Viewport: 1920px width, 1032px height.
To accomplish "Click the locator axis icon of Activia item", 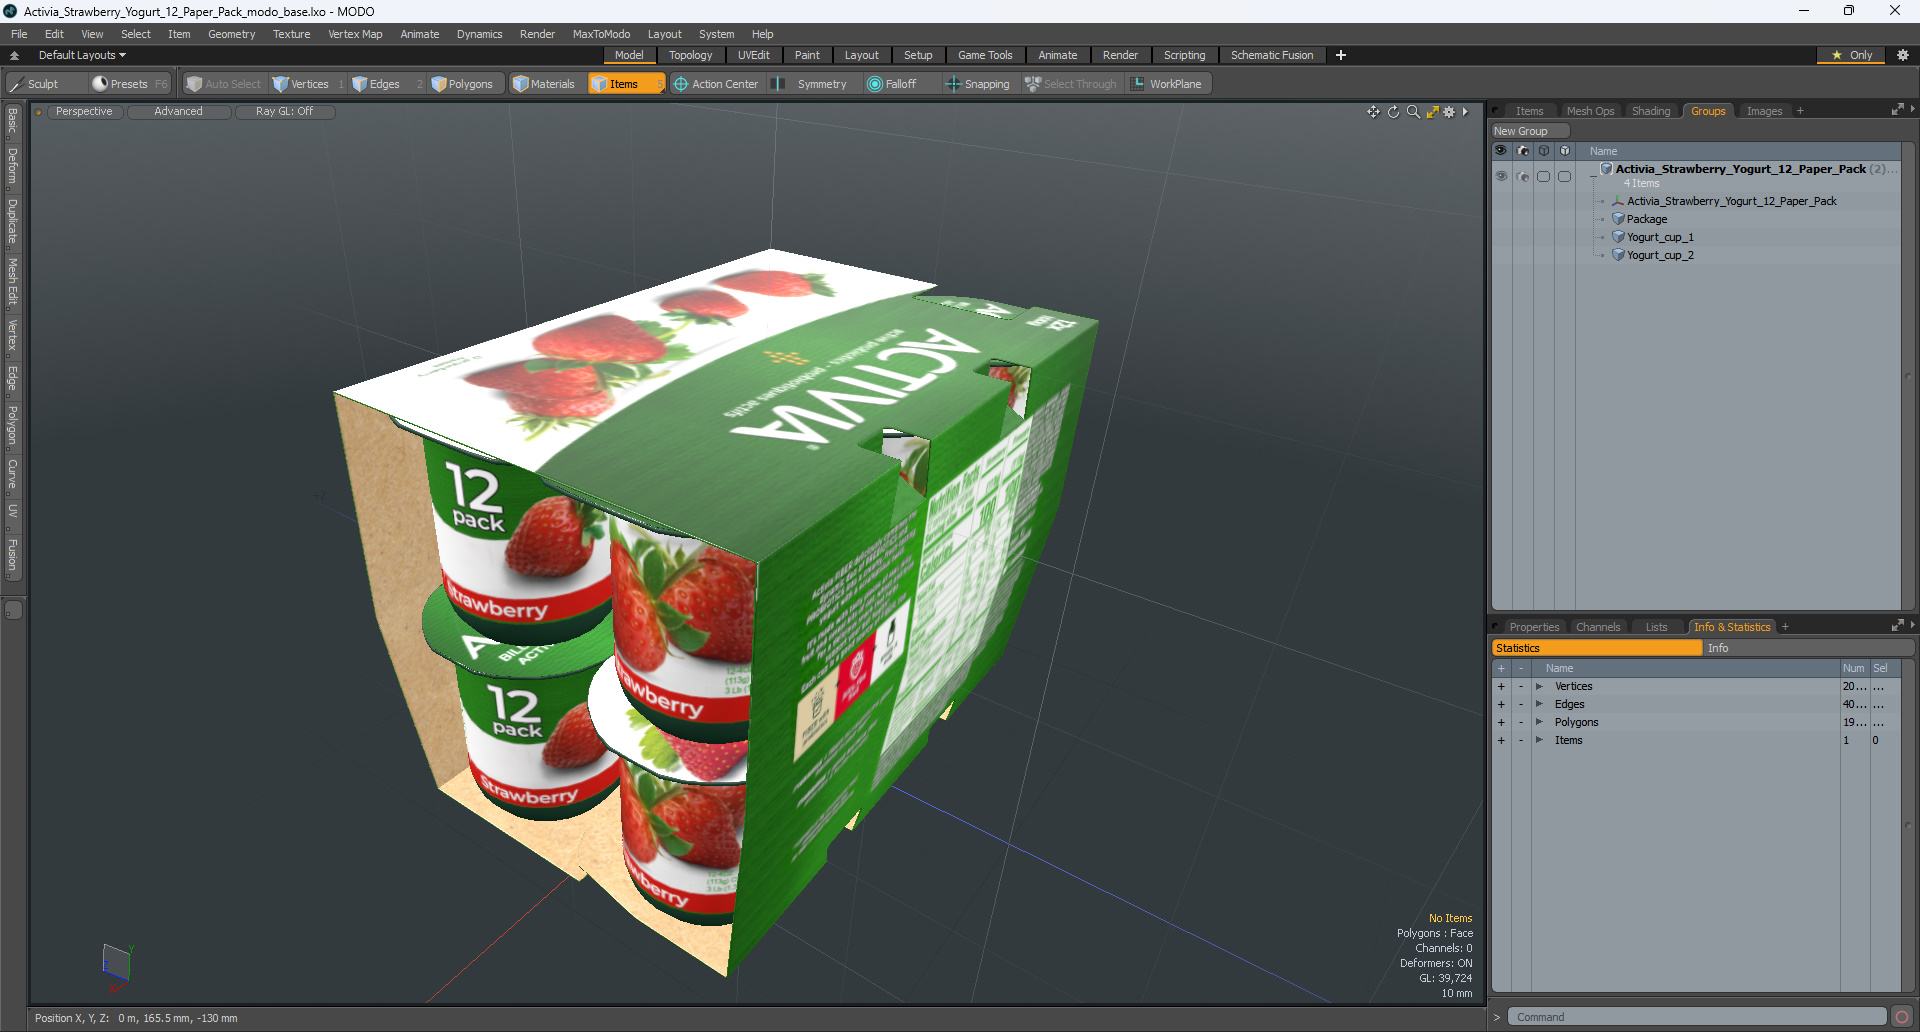I will click(x=1618, y=201).
